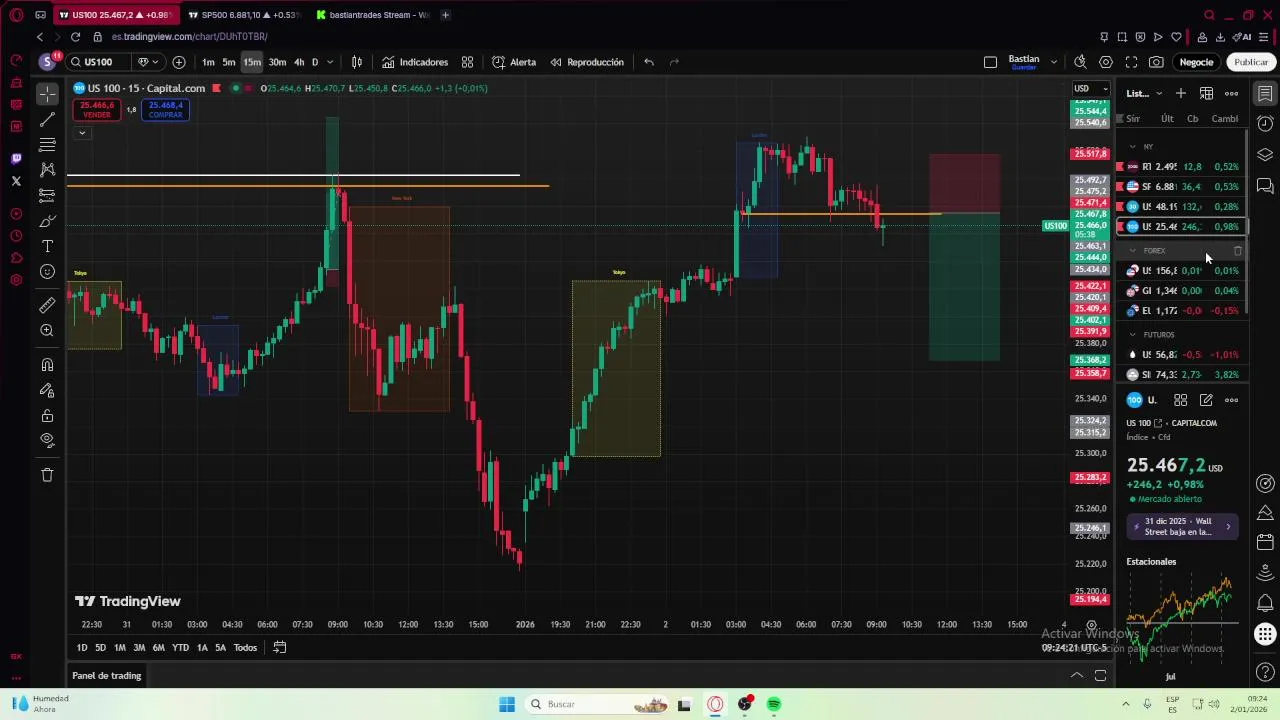The height and width of the screenshot is (720, 1280).
Task: Open the forecasting and measurement tools
Action: coord(47,195)
